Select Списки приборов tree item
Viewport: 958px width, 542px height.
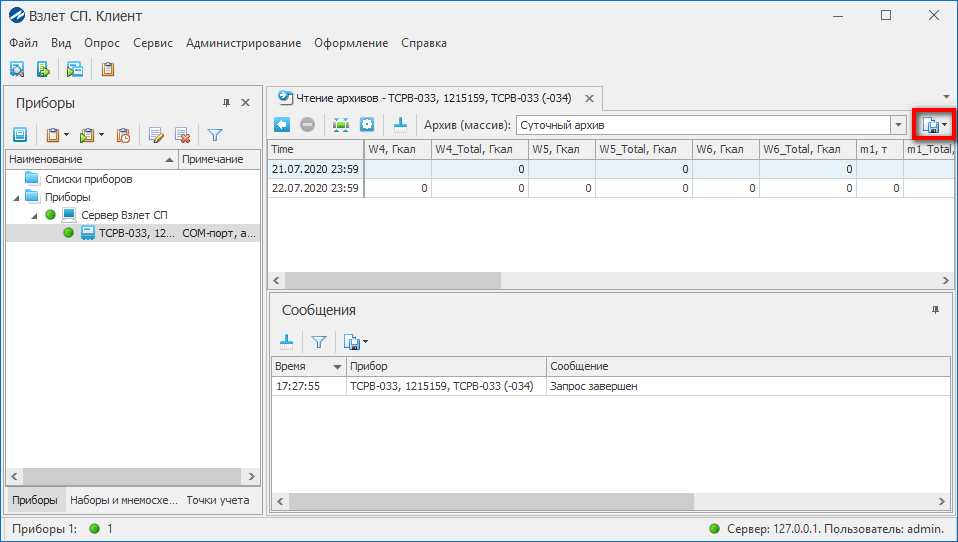click(89, 179)
